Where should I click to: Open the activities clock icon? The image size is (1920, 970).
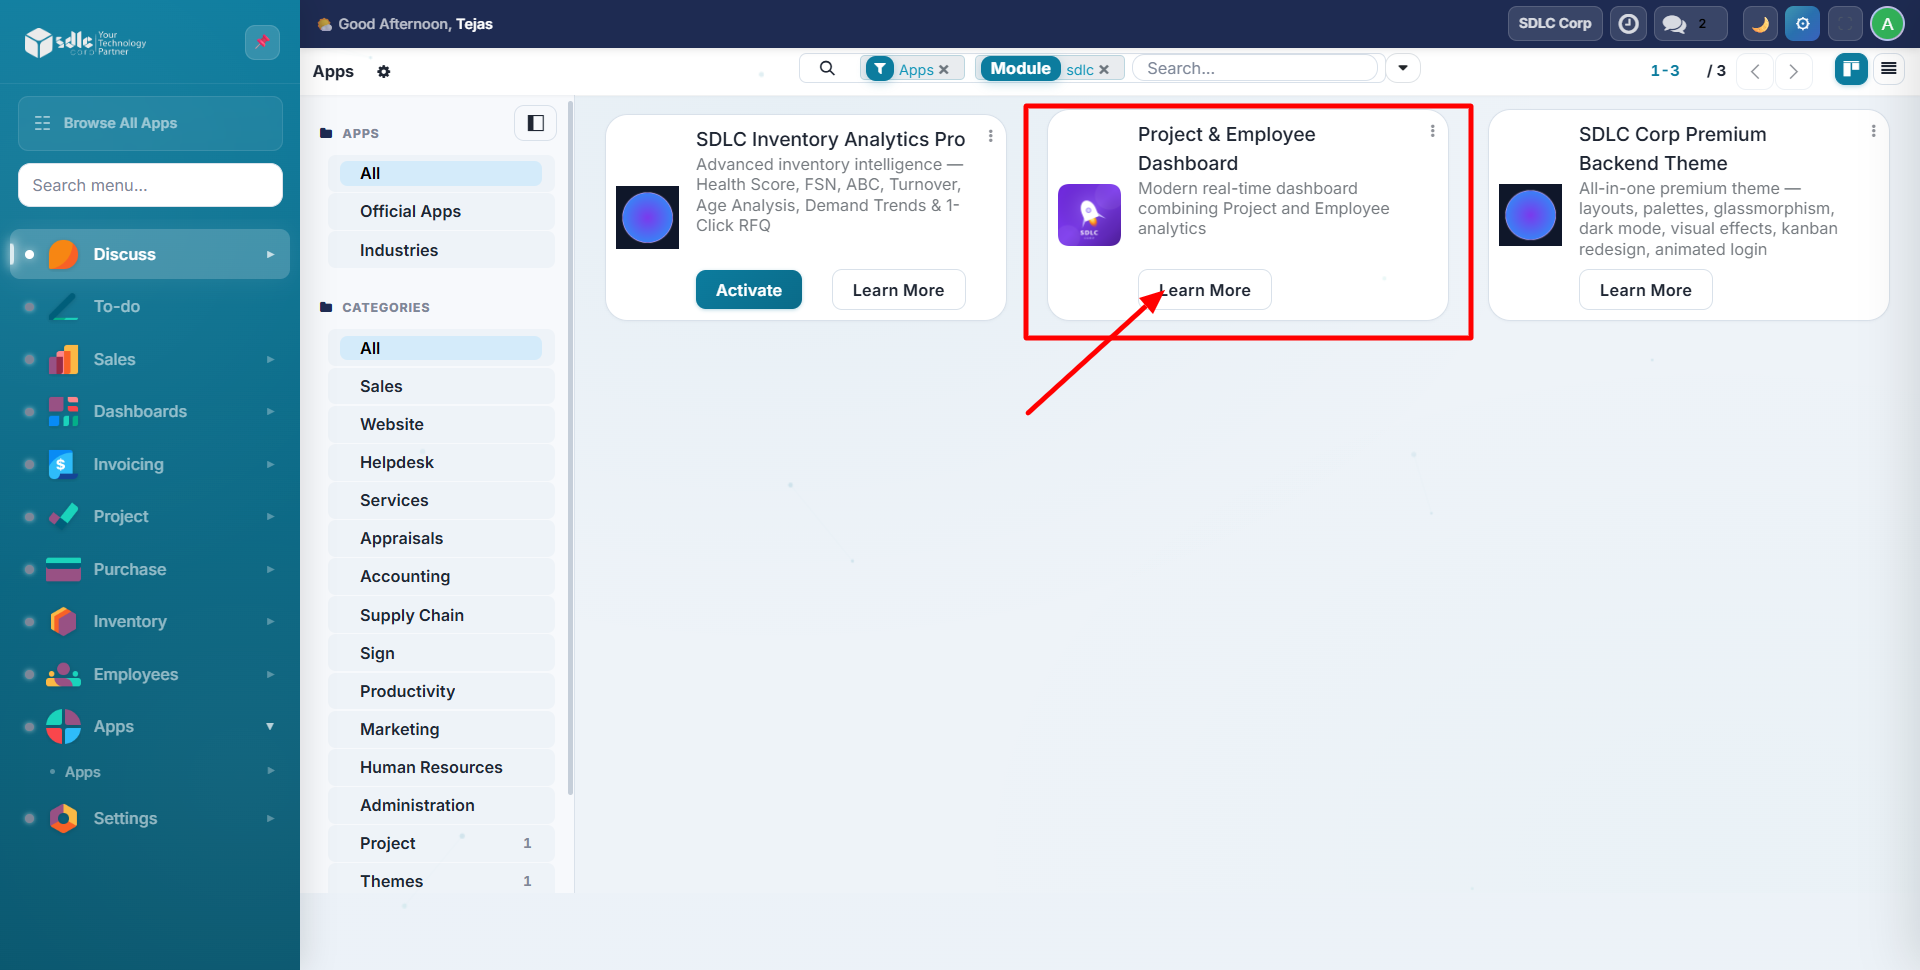1629,24
